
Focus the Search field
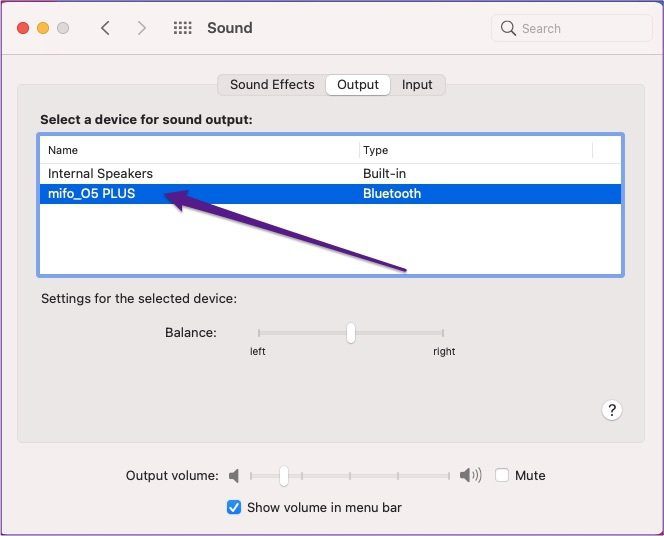(571, 28)
